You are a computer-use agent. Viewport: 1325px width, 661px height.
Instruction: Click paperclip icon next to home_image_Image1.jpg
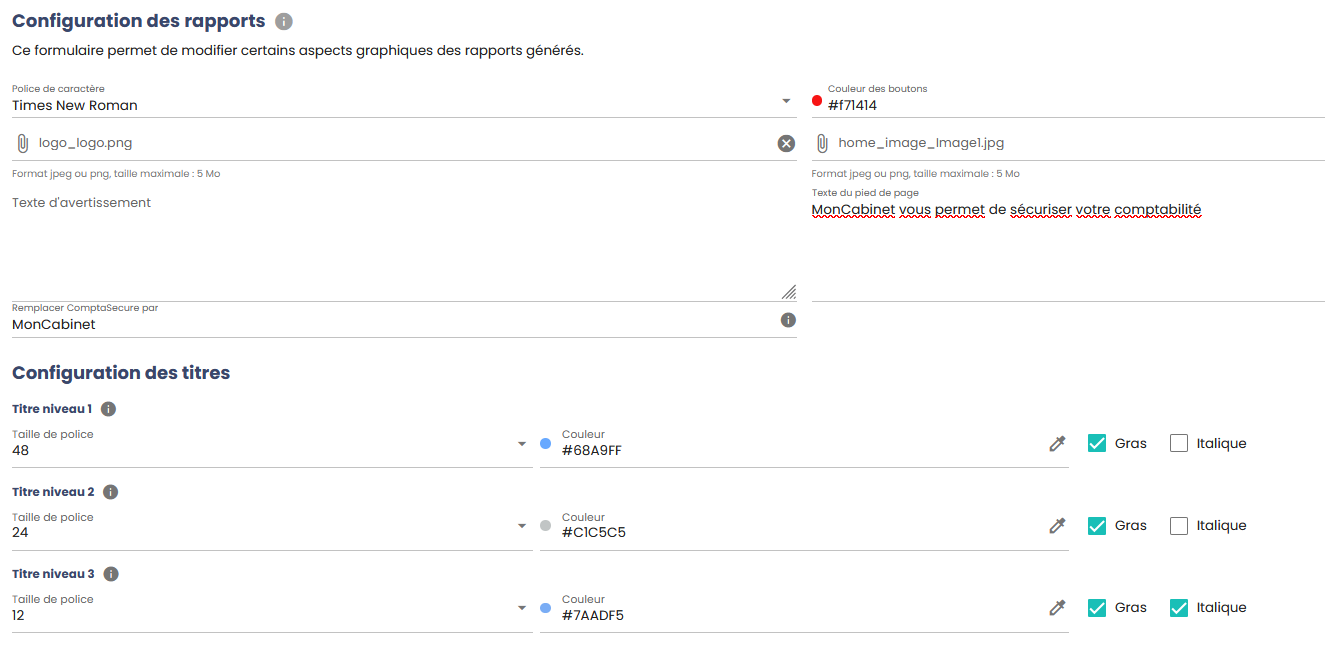(822, 143)
